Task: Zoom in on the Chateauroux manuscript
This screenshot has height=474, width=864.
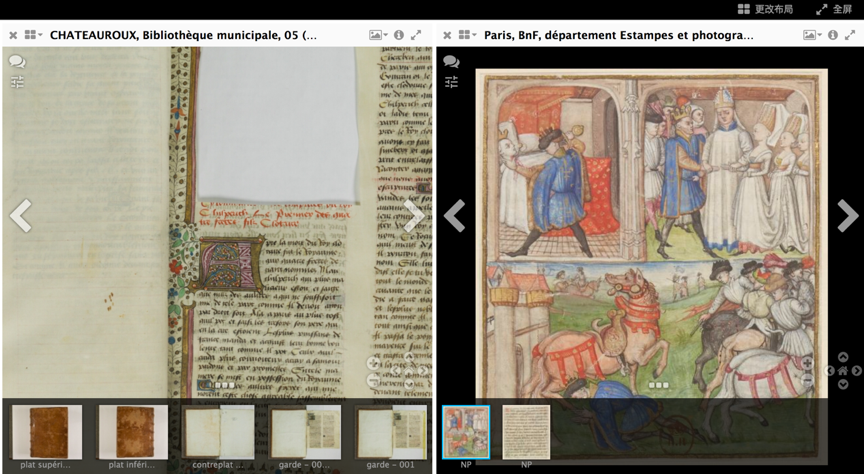Action: point(373,363)
